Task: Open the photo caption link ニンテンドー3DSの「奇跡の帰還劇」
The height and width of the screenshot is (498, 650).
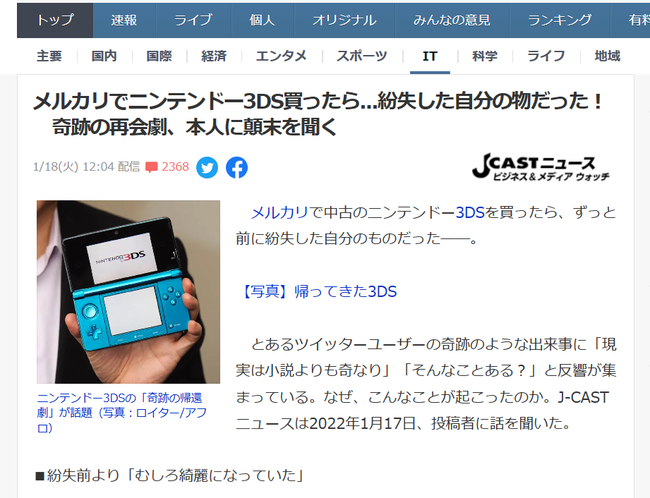Action: point(121,413)
